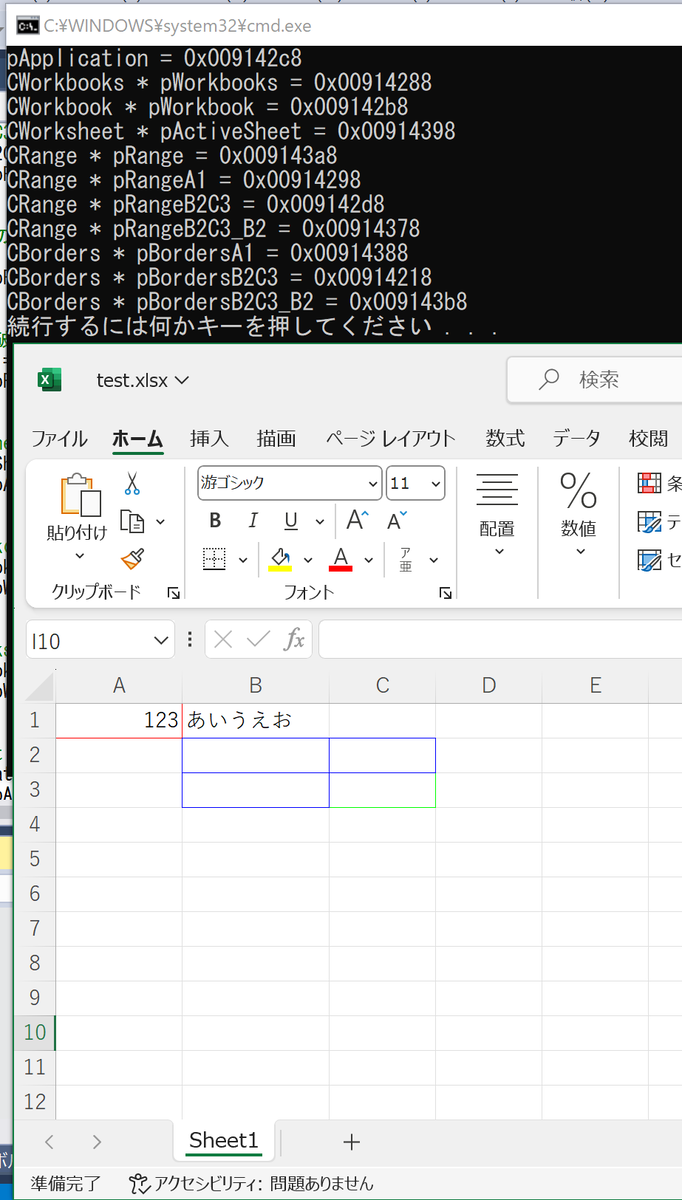Image resolution: width=682 pixels, height=1200 pixels.
Task: Click the formula bar input
Action: tap(500, 640)
